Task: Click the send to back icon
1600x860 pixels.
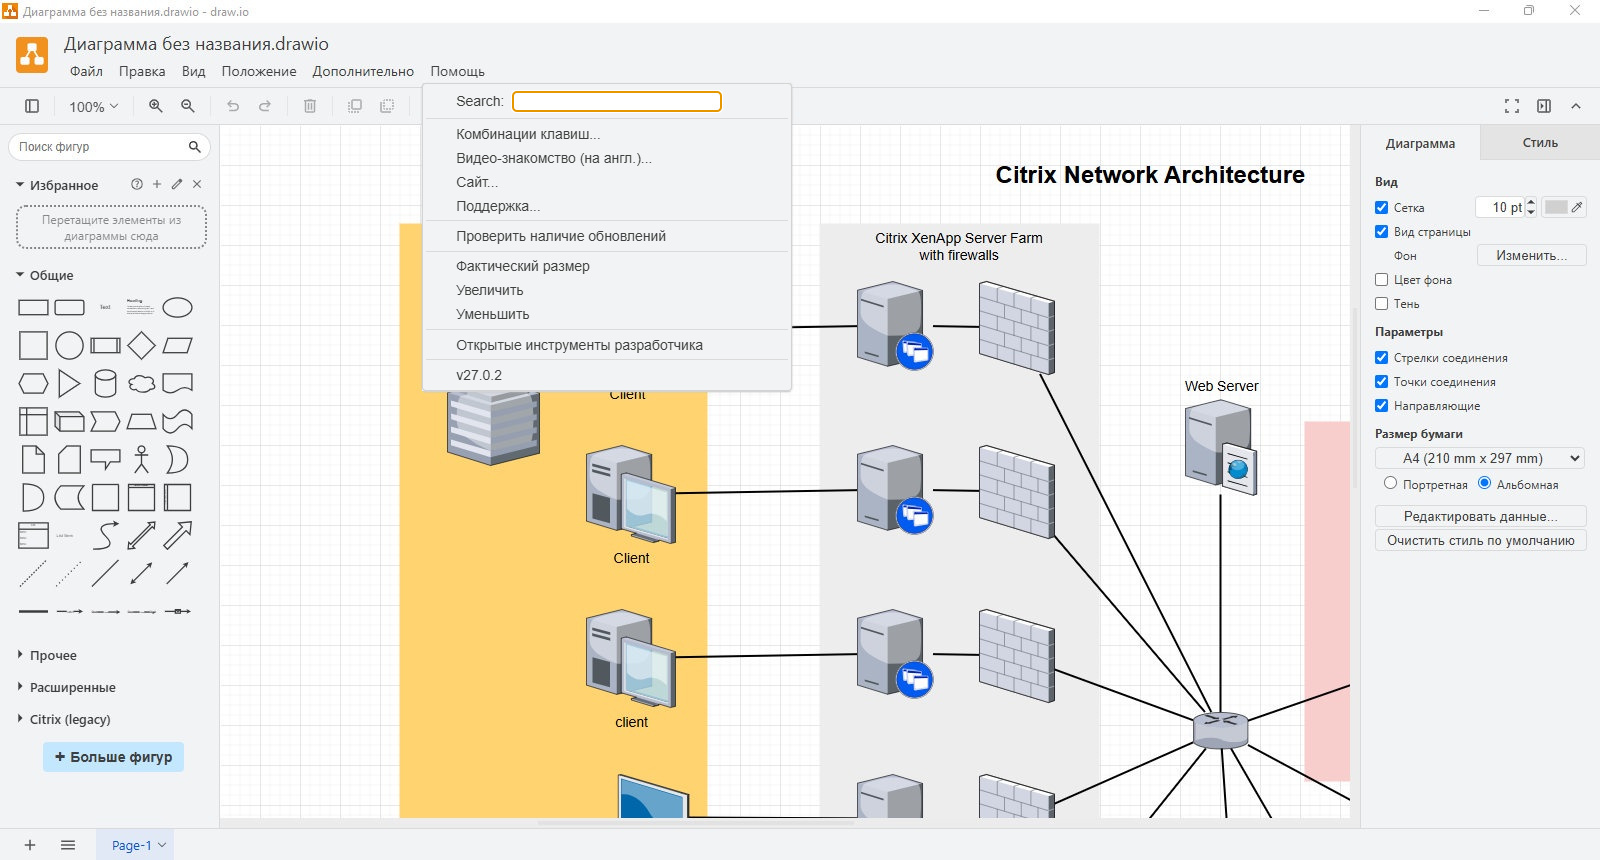Action: click(x=387, y=106)
